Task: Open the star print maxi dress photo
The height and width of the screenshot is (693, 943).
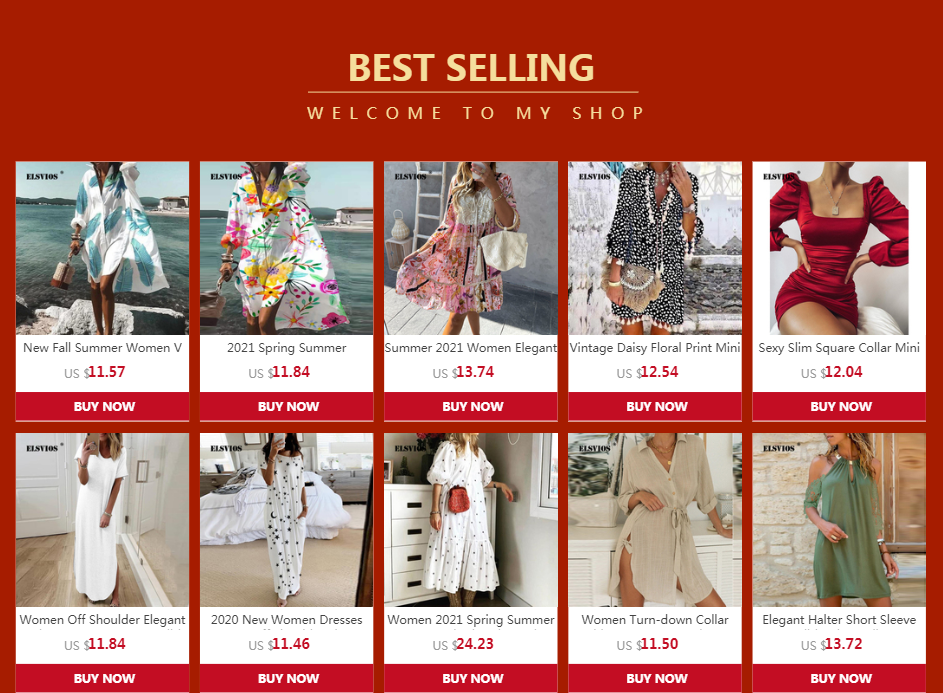Action: [286, 520]
